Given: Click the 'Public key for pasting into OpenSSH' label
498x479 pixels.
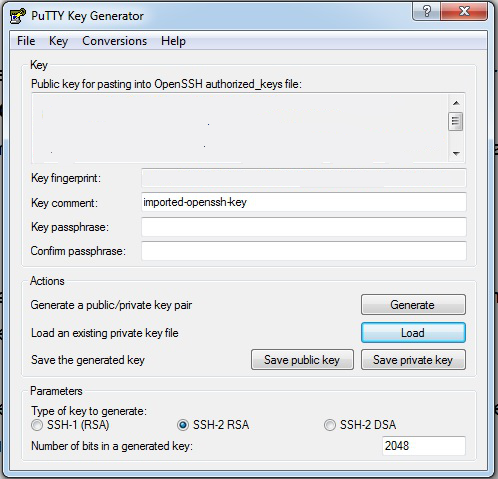Looking at the screenshot, I should click(x=166, y=84).
